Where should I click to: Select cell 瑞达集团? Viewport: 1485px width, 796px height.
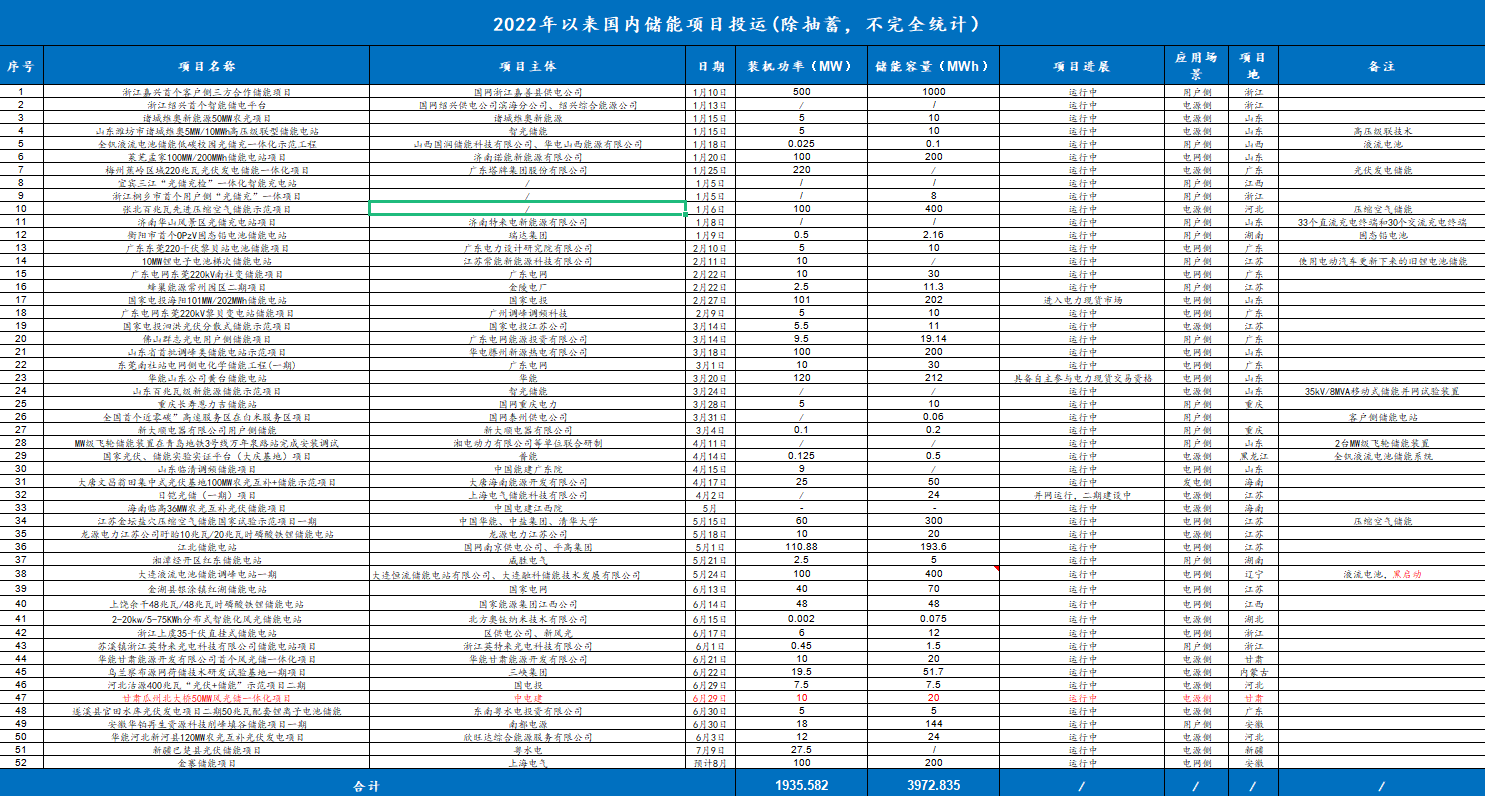528,235
